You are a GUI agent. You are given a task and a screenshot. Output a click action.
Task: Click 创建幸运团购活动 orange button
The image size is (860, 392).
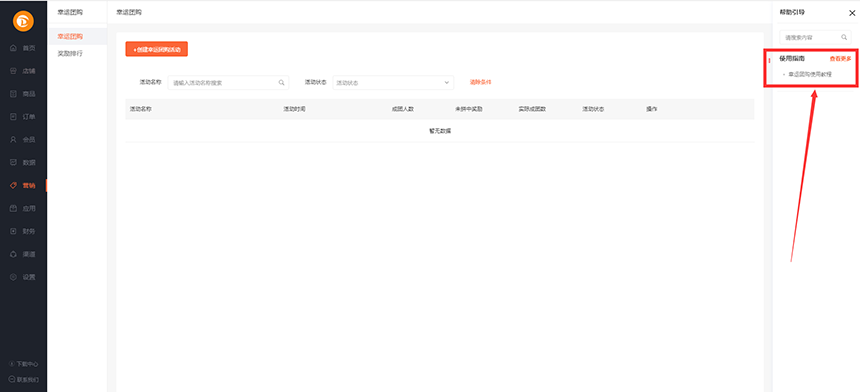tap(157, 49)
